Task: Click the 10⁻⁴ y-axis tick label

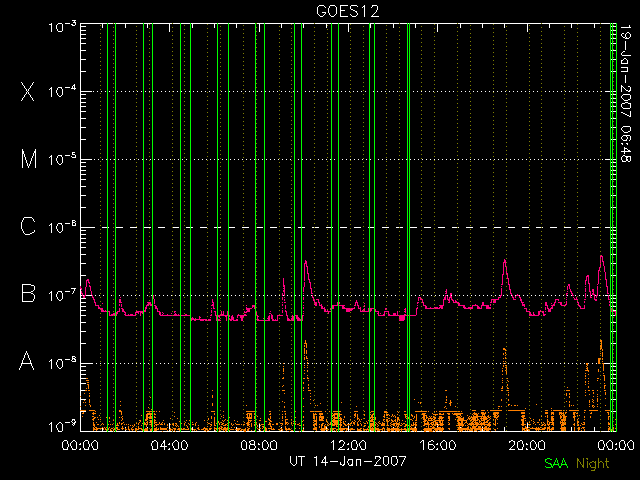Action: pos(62,91)
